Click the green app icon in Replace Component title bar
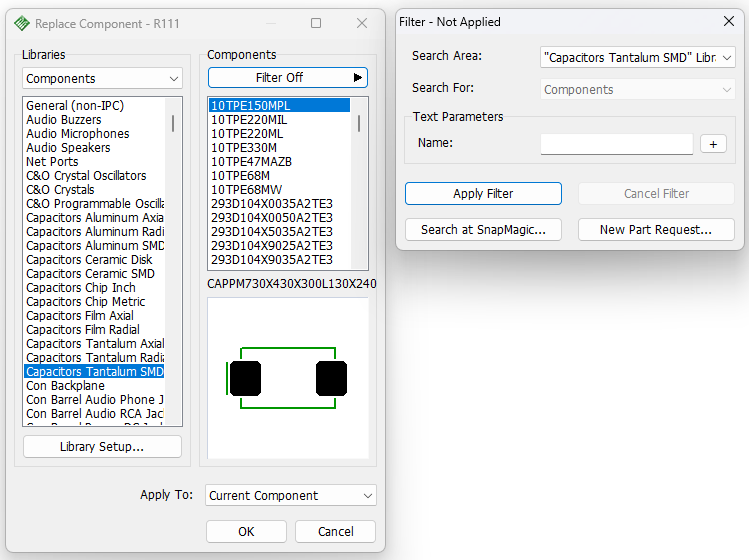The image size is (749, 560). pos(22,23)
